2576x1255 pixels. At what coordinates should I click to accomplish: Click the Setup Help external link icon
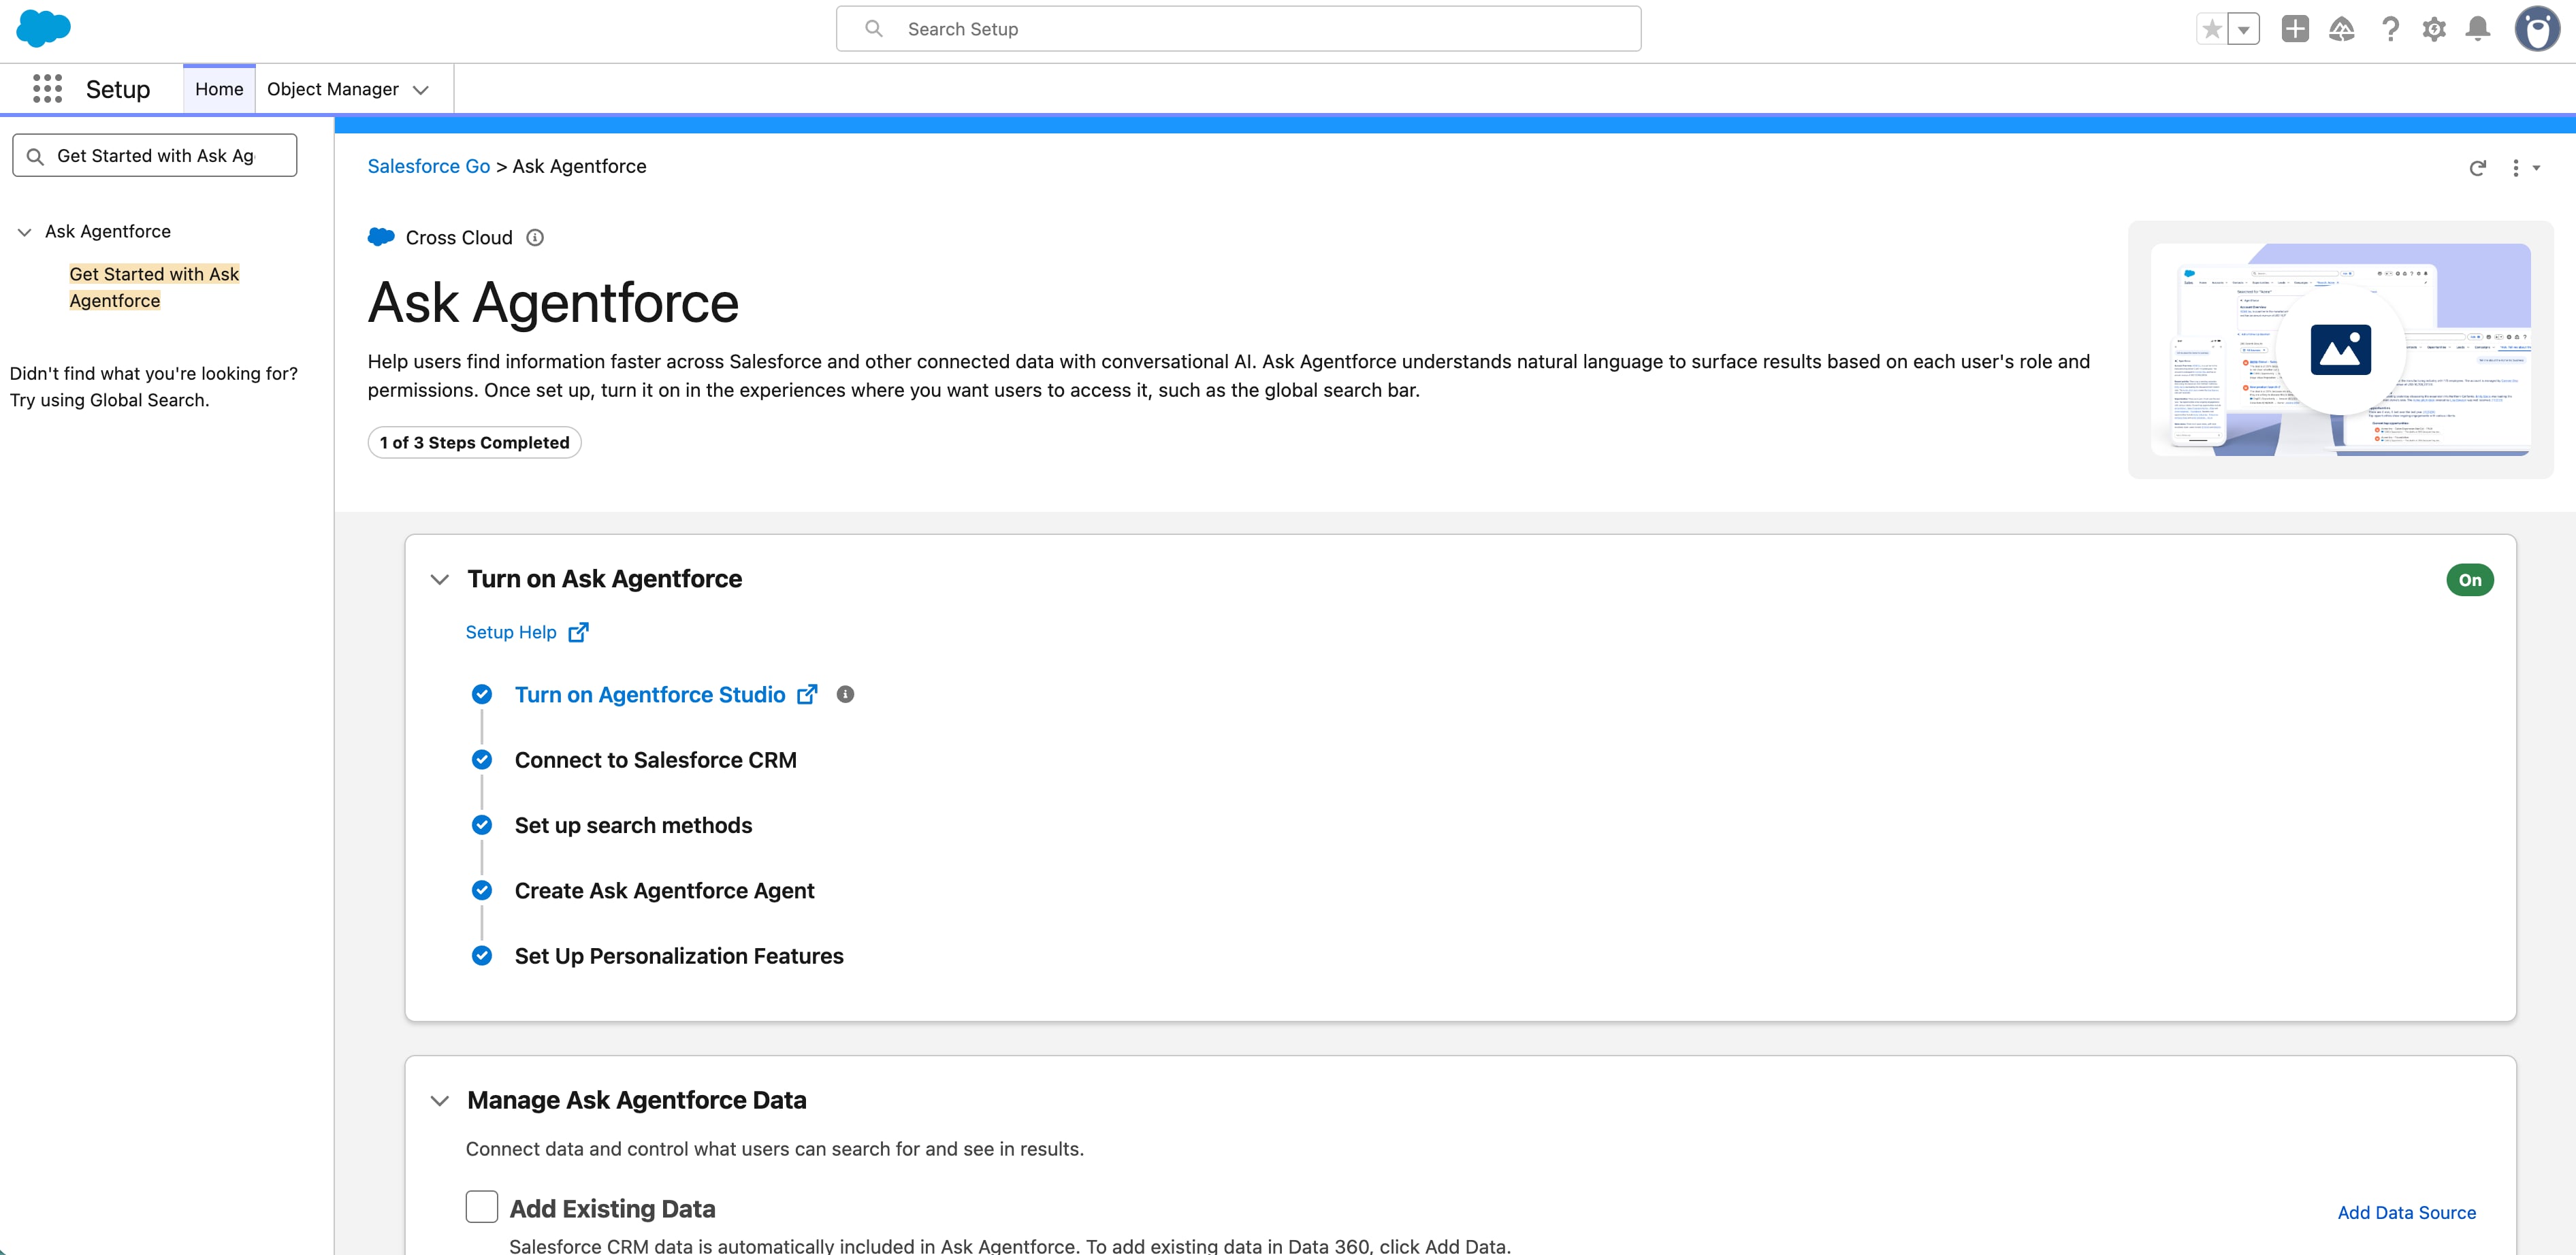(578, 632)
